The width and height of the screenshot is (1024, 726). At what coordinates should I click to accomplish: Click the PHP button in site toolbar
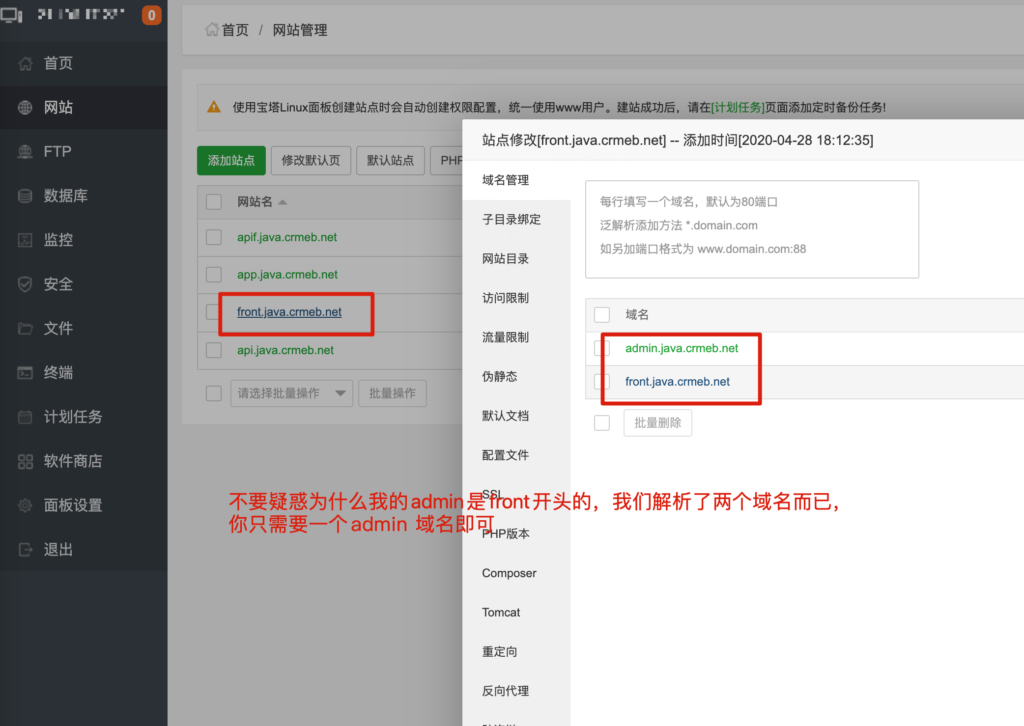tap(447, 160)
